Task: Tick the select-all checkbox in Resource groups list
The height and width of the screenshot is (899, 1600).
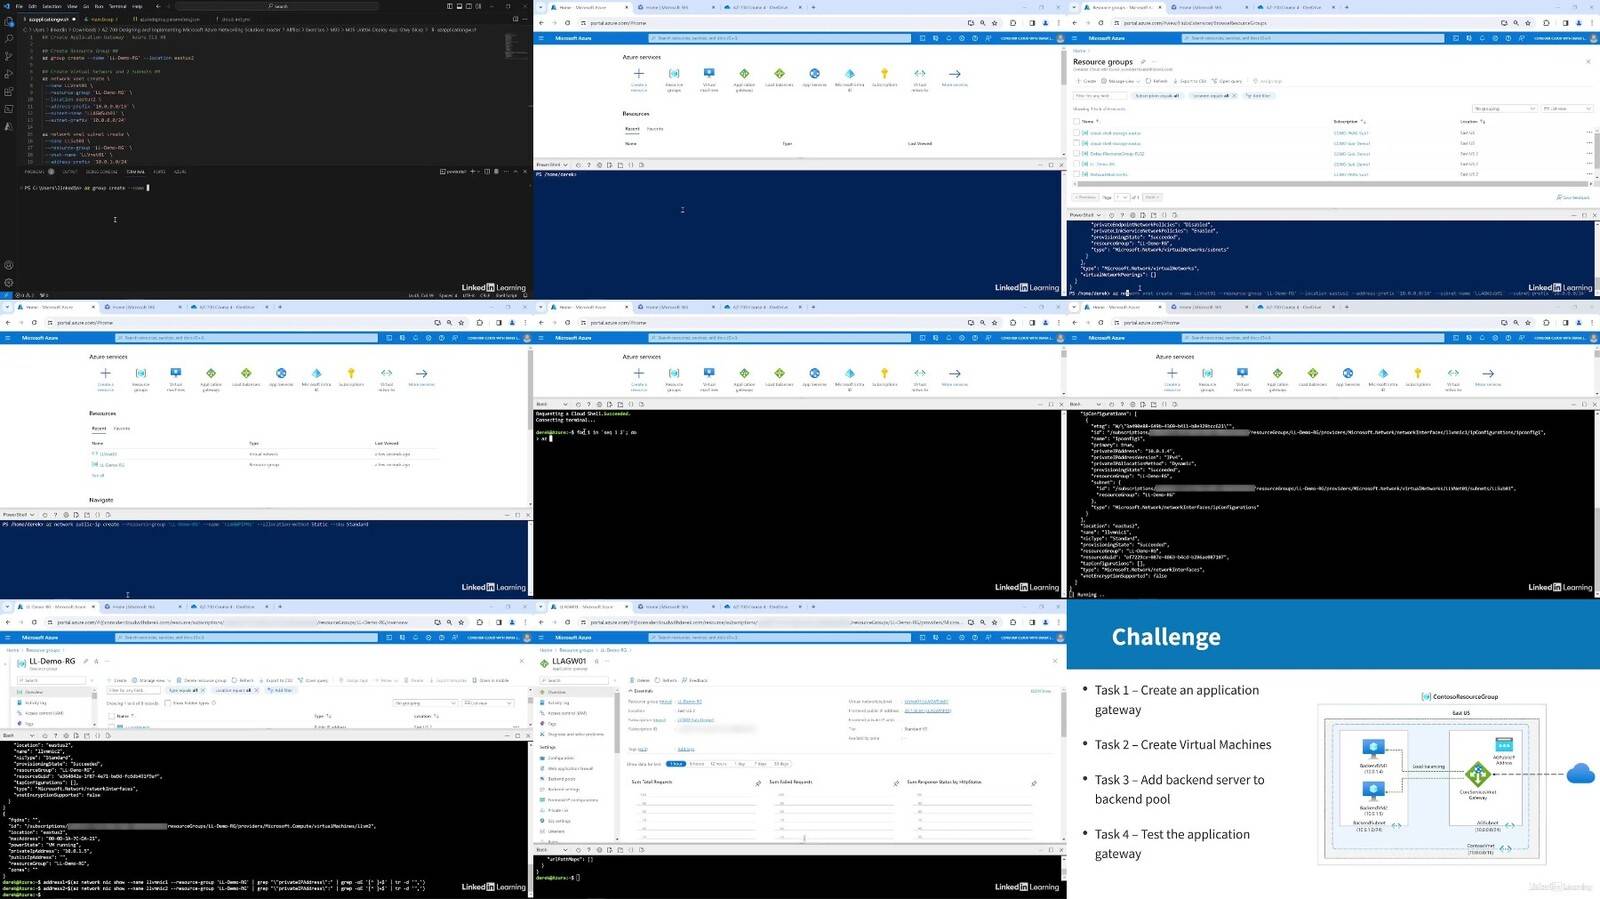Action: click(1077, 121)
